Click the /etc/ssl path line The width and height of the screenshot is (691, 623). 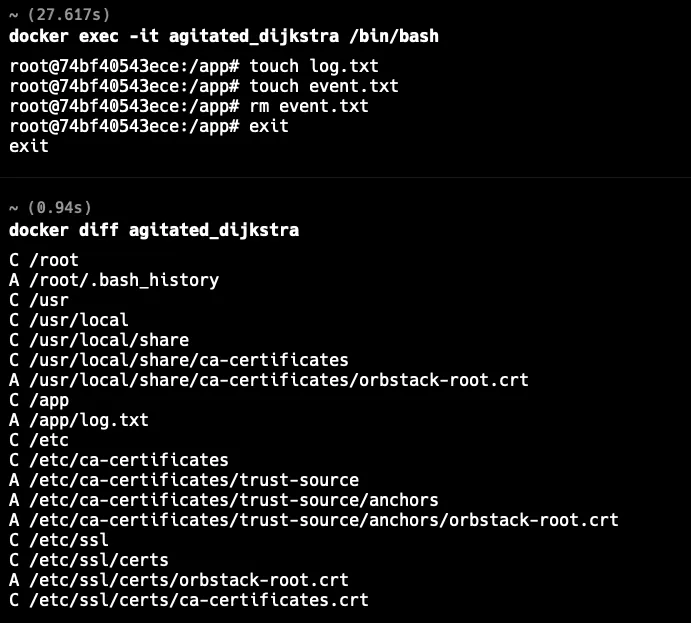click(59, 540)
